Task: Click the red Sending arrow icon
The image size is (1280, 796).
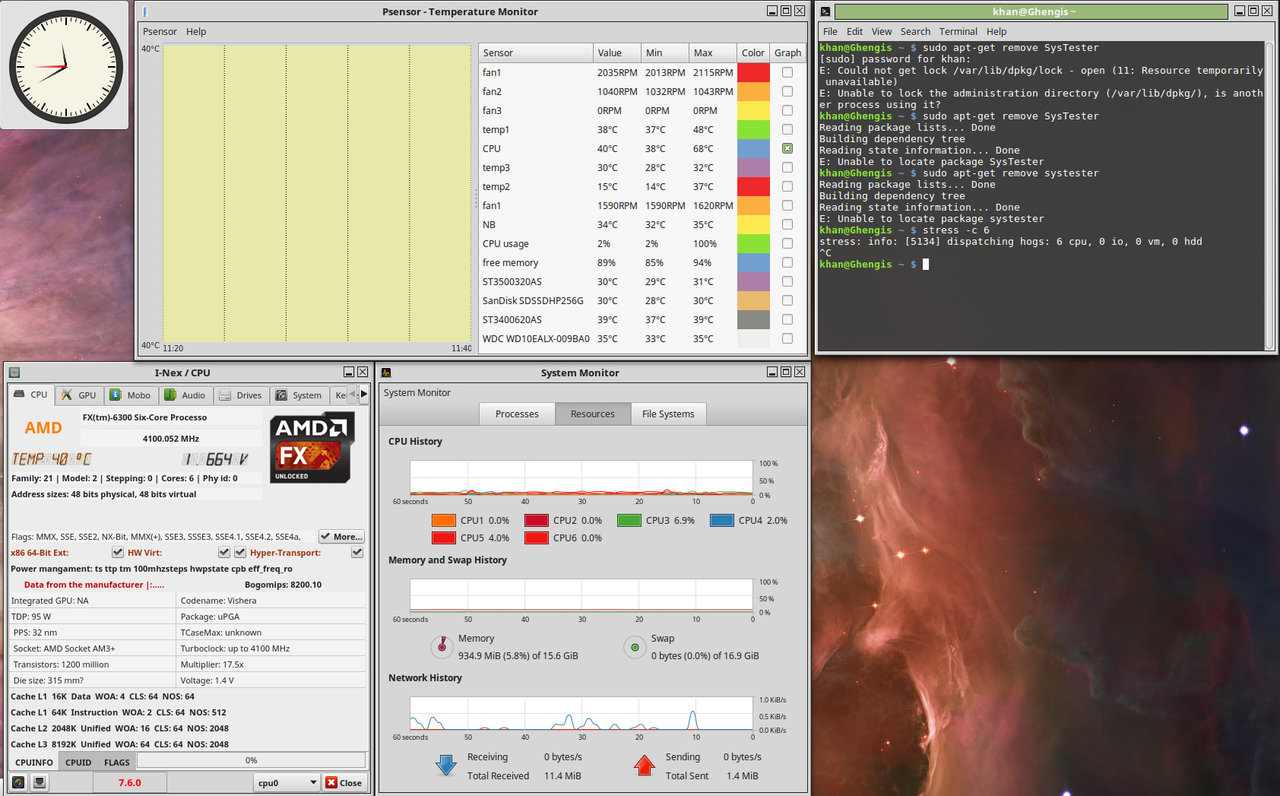Action: (644, 766)
